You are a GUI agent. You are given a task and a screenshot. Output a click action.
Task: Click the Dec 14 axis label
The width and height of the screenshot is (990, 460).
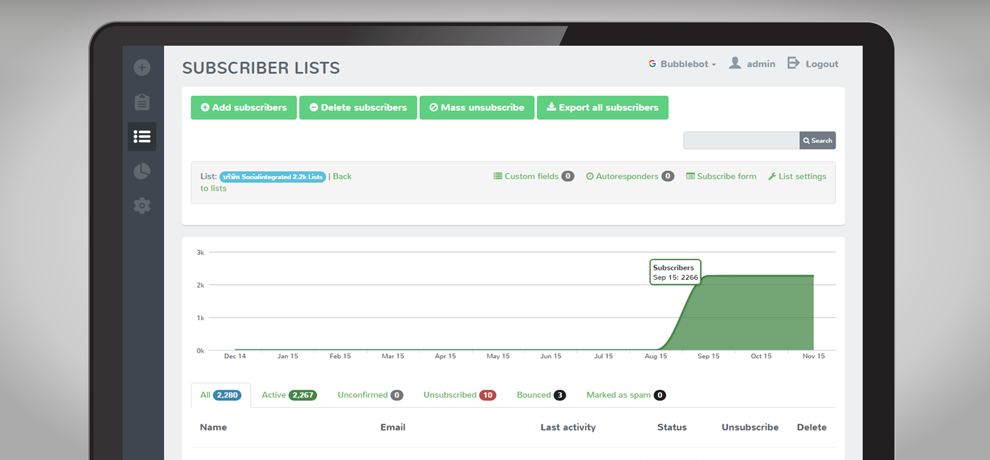click(x=235, y=357)
